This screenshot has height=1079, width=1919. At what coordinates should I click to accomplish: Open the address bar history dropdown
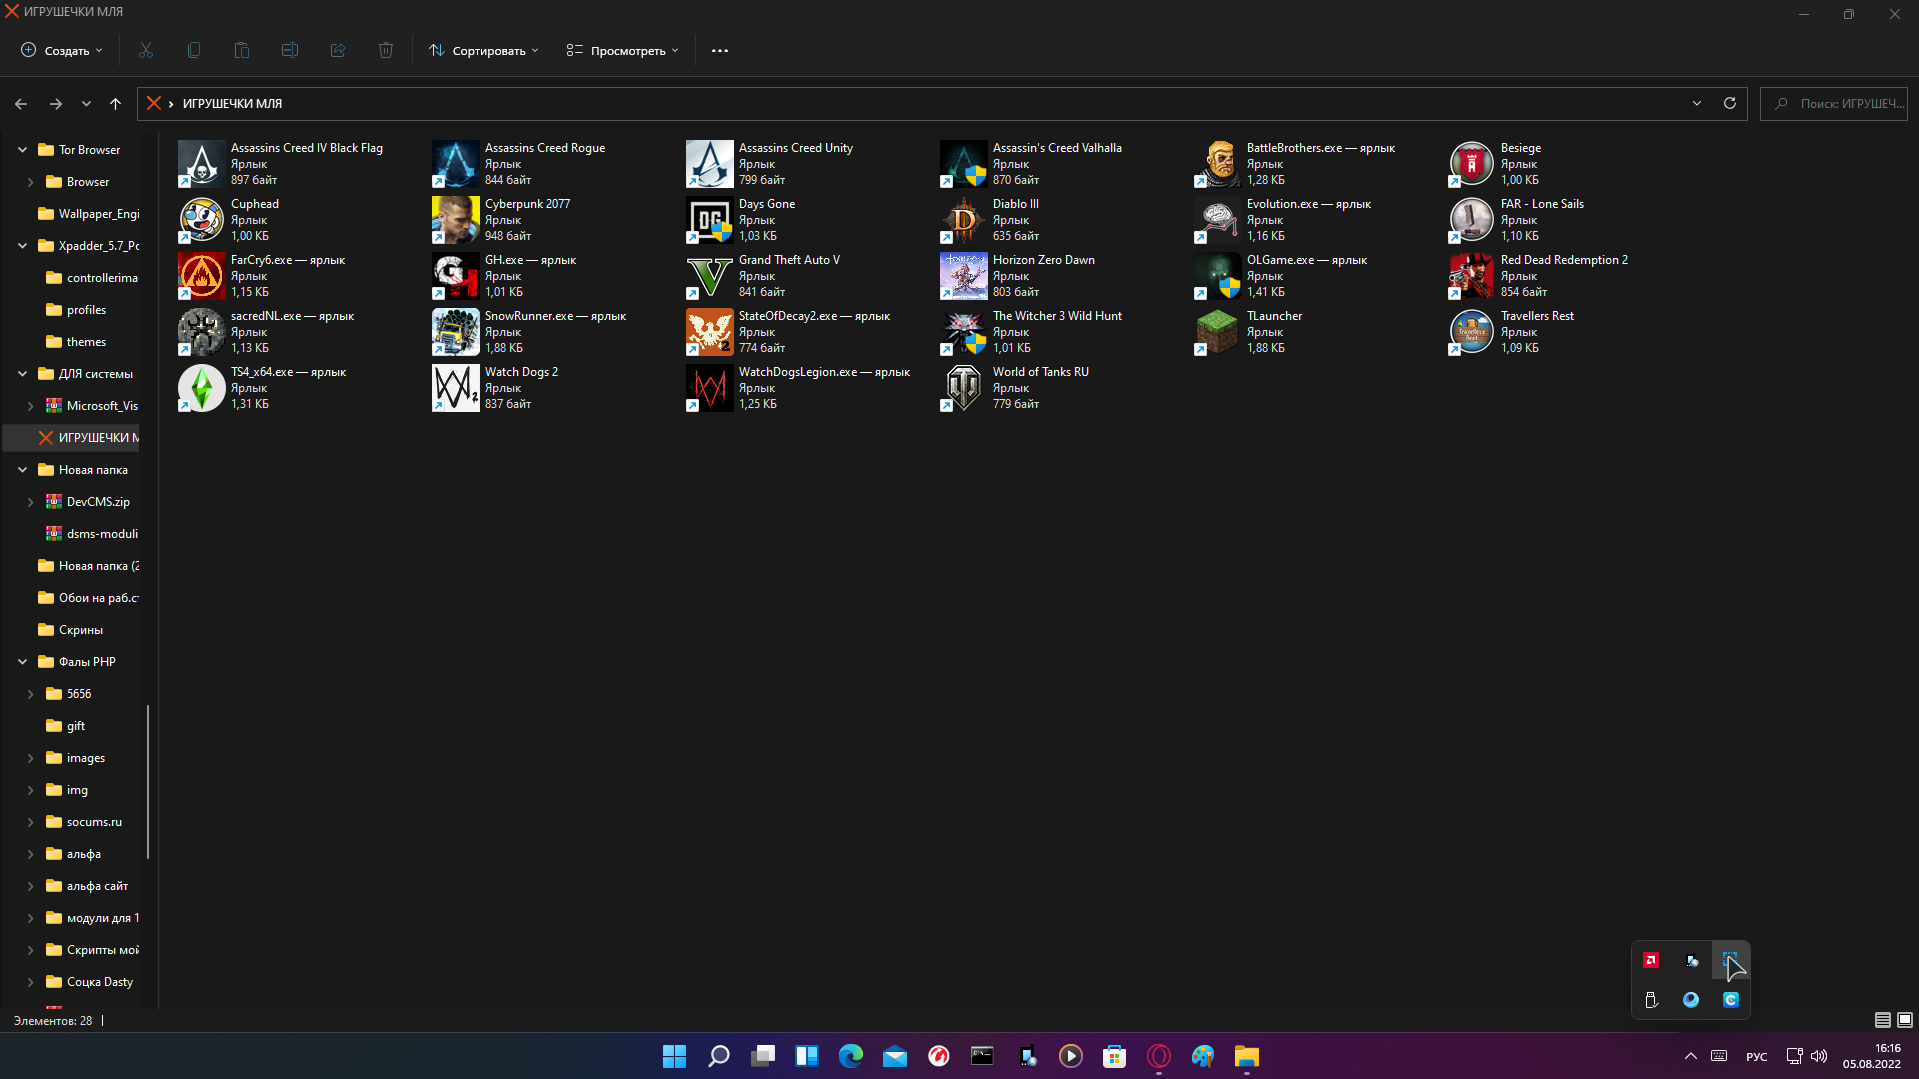pyautogui.click(x=1697, y=103)
